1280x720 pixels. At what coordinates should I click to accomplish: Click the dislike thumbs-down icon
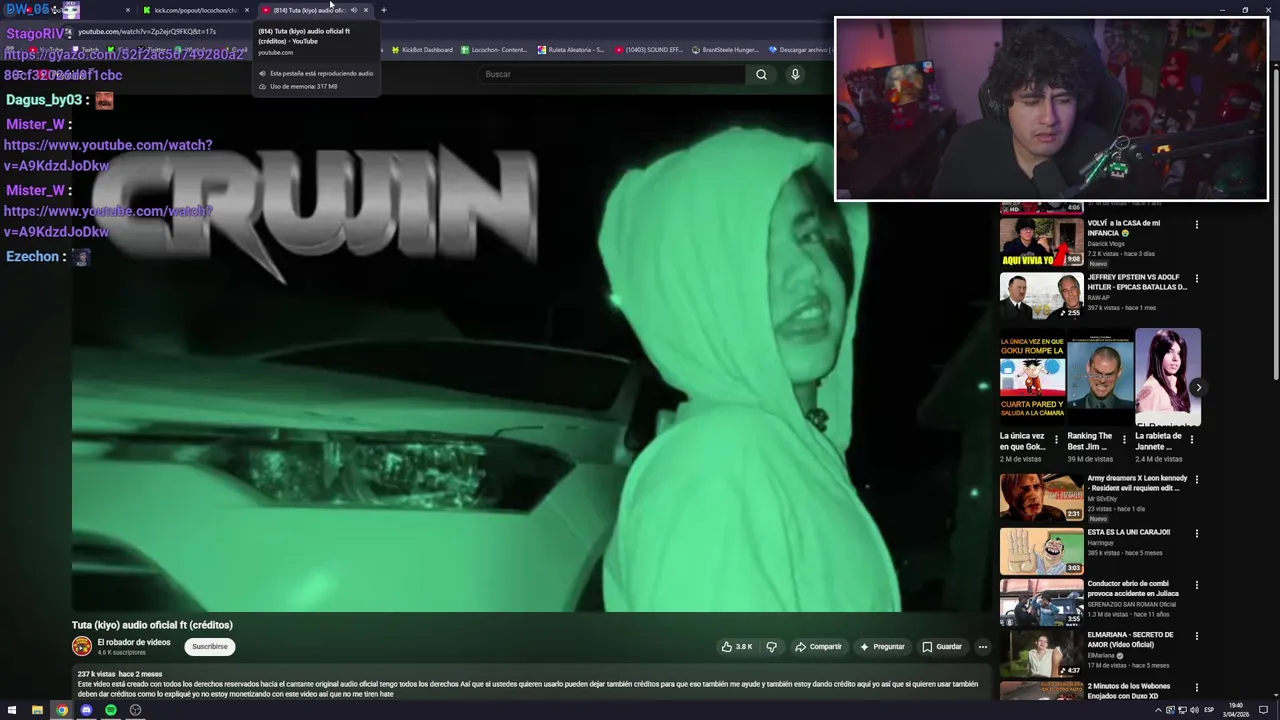tap(771, 647)
